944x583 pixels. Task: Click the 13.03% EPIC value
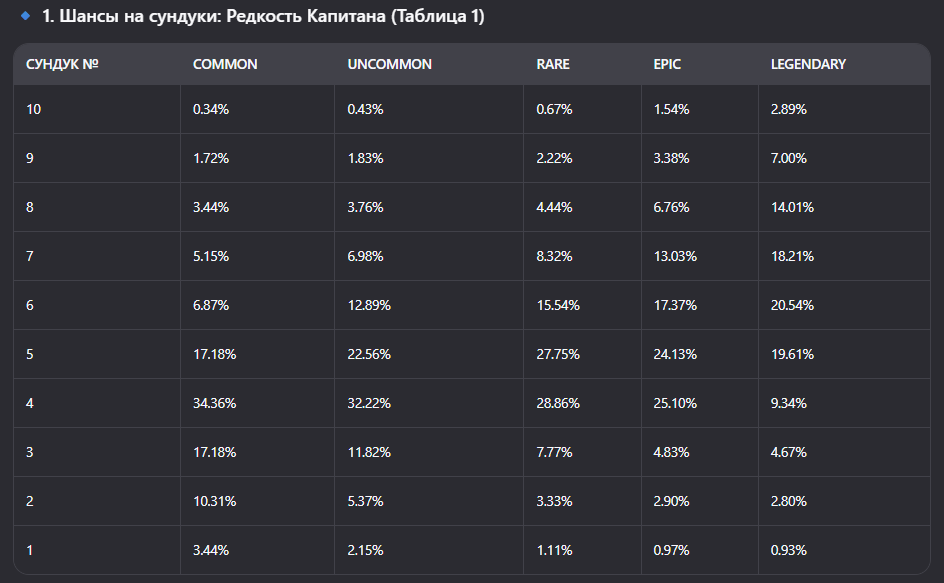[675, 256]
